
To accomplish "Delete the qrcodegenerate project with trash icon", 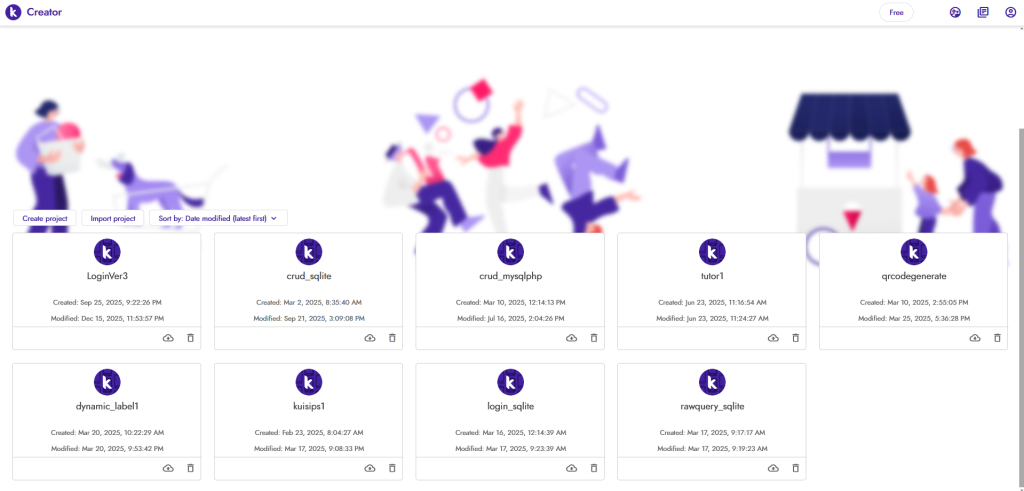I will click(997, 338).
